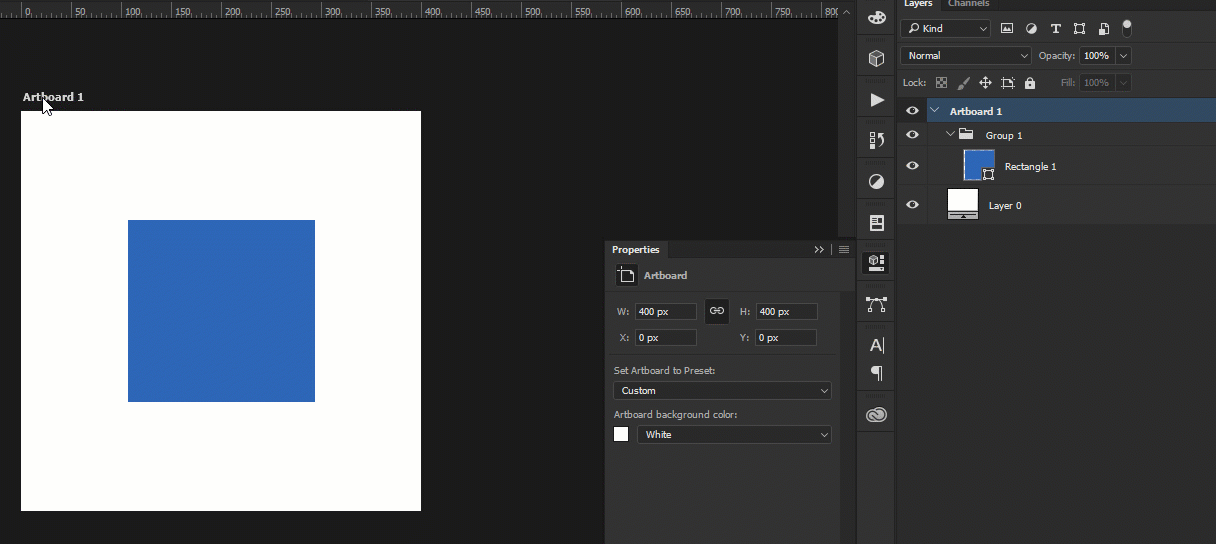
Task: Click the blue rectangle on the canvas
Action: [221, 311]
